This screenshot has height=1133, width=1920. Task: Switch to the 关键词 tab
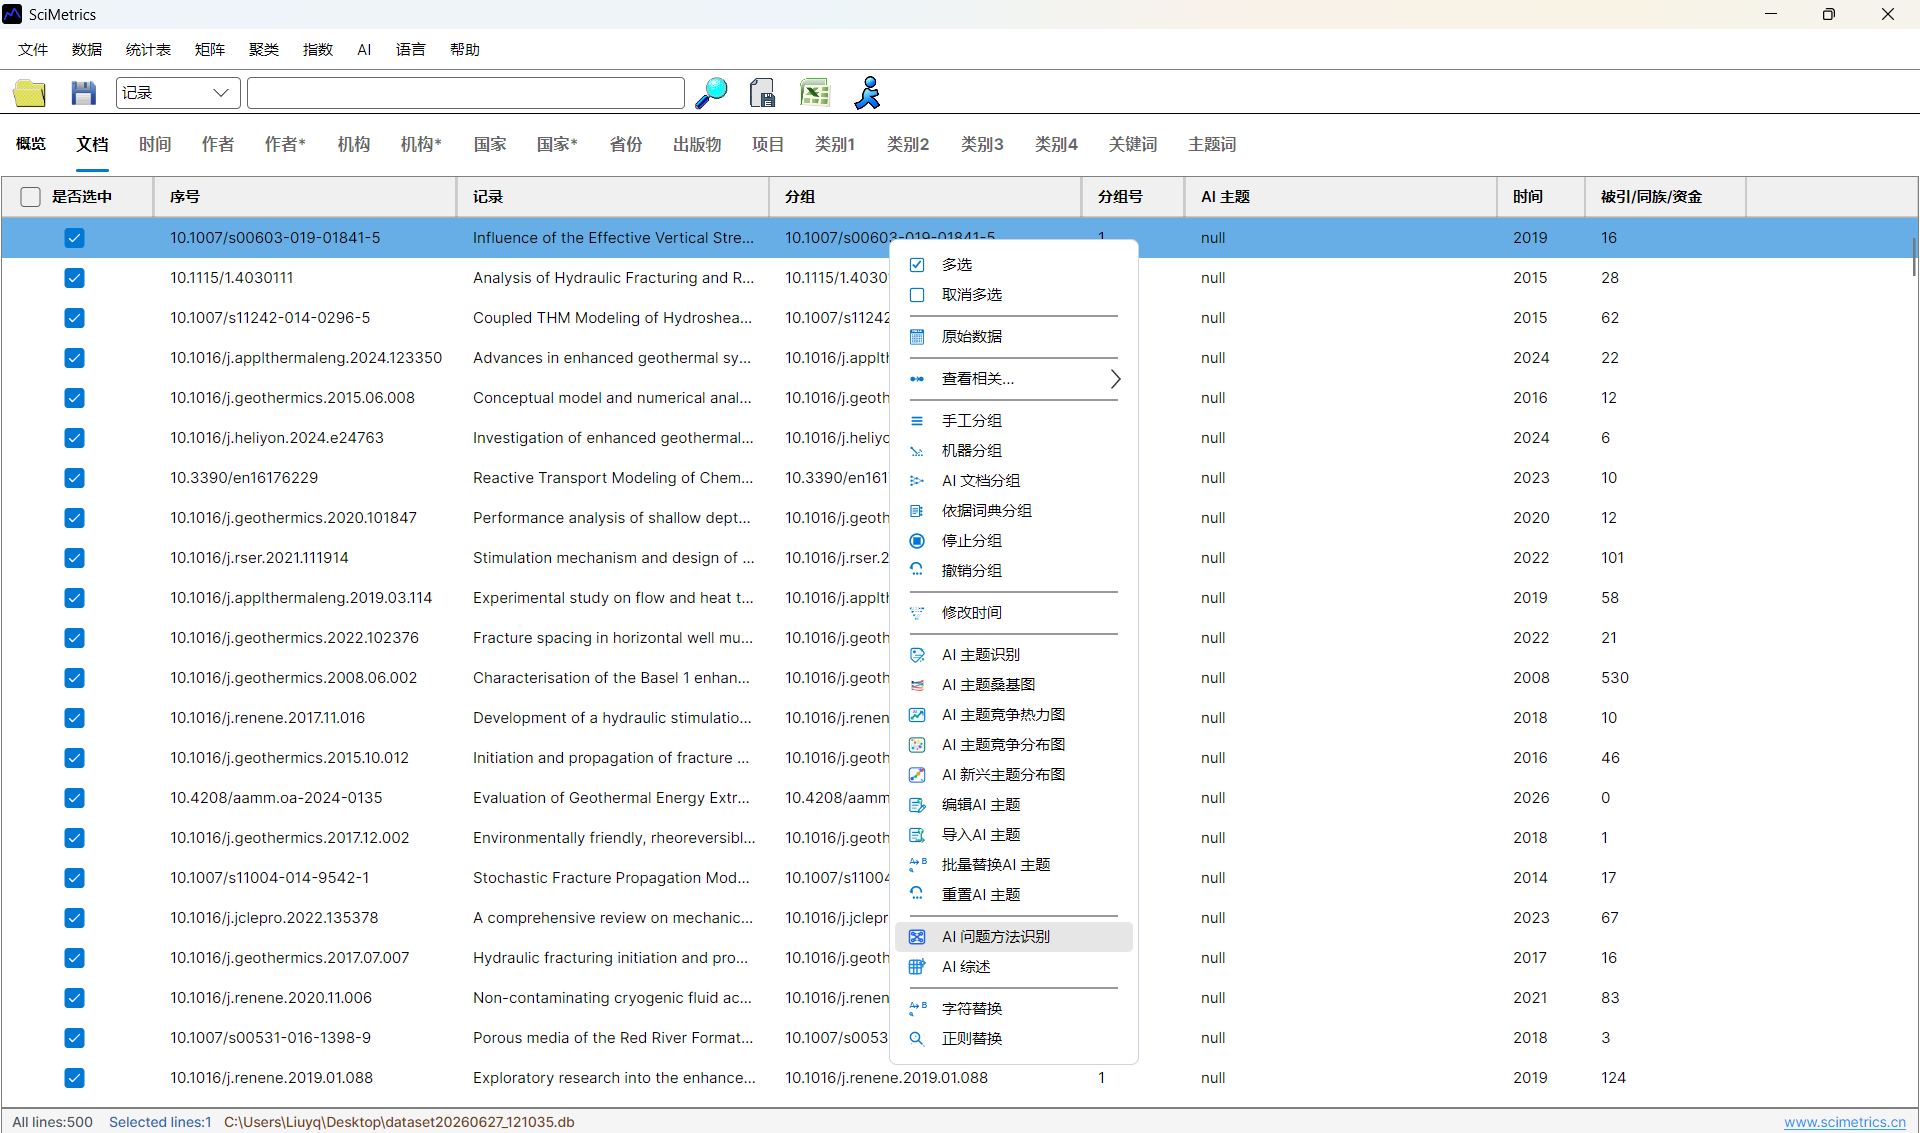pyautogui.click(x=1133, y=145)
